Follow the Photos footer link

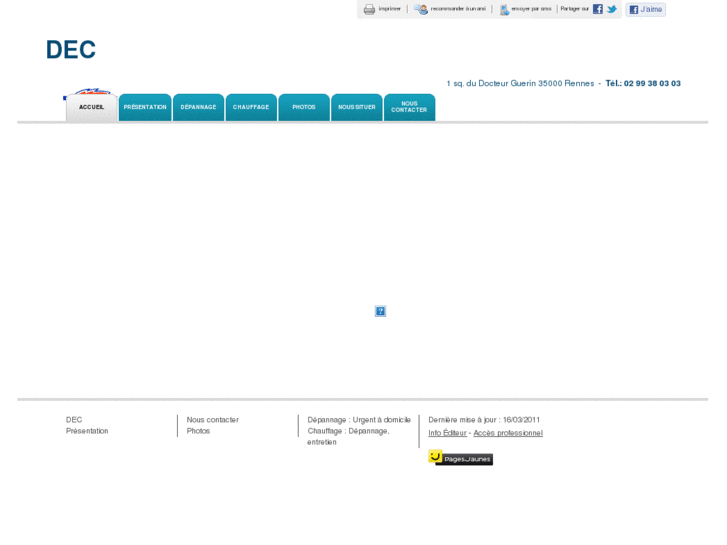[x=198, y=431]
